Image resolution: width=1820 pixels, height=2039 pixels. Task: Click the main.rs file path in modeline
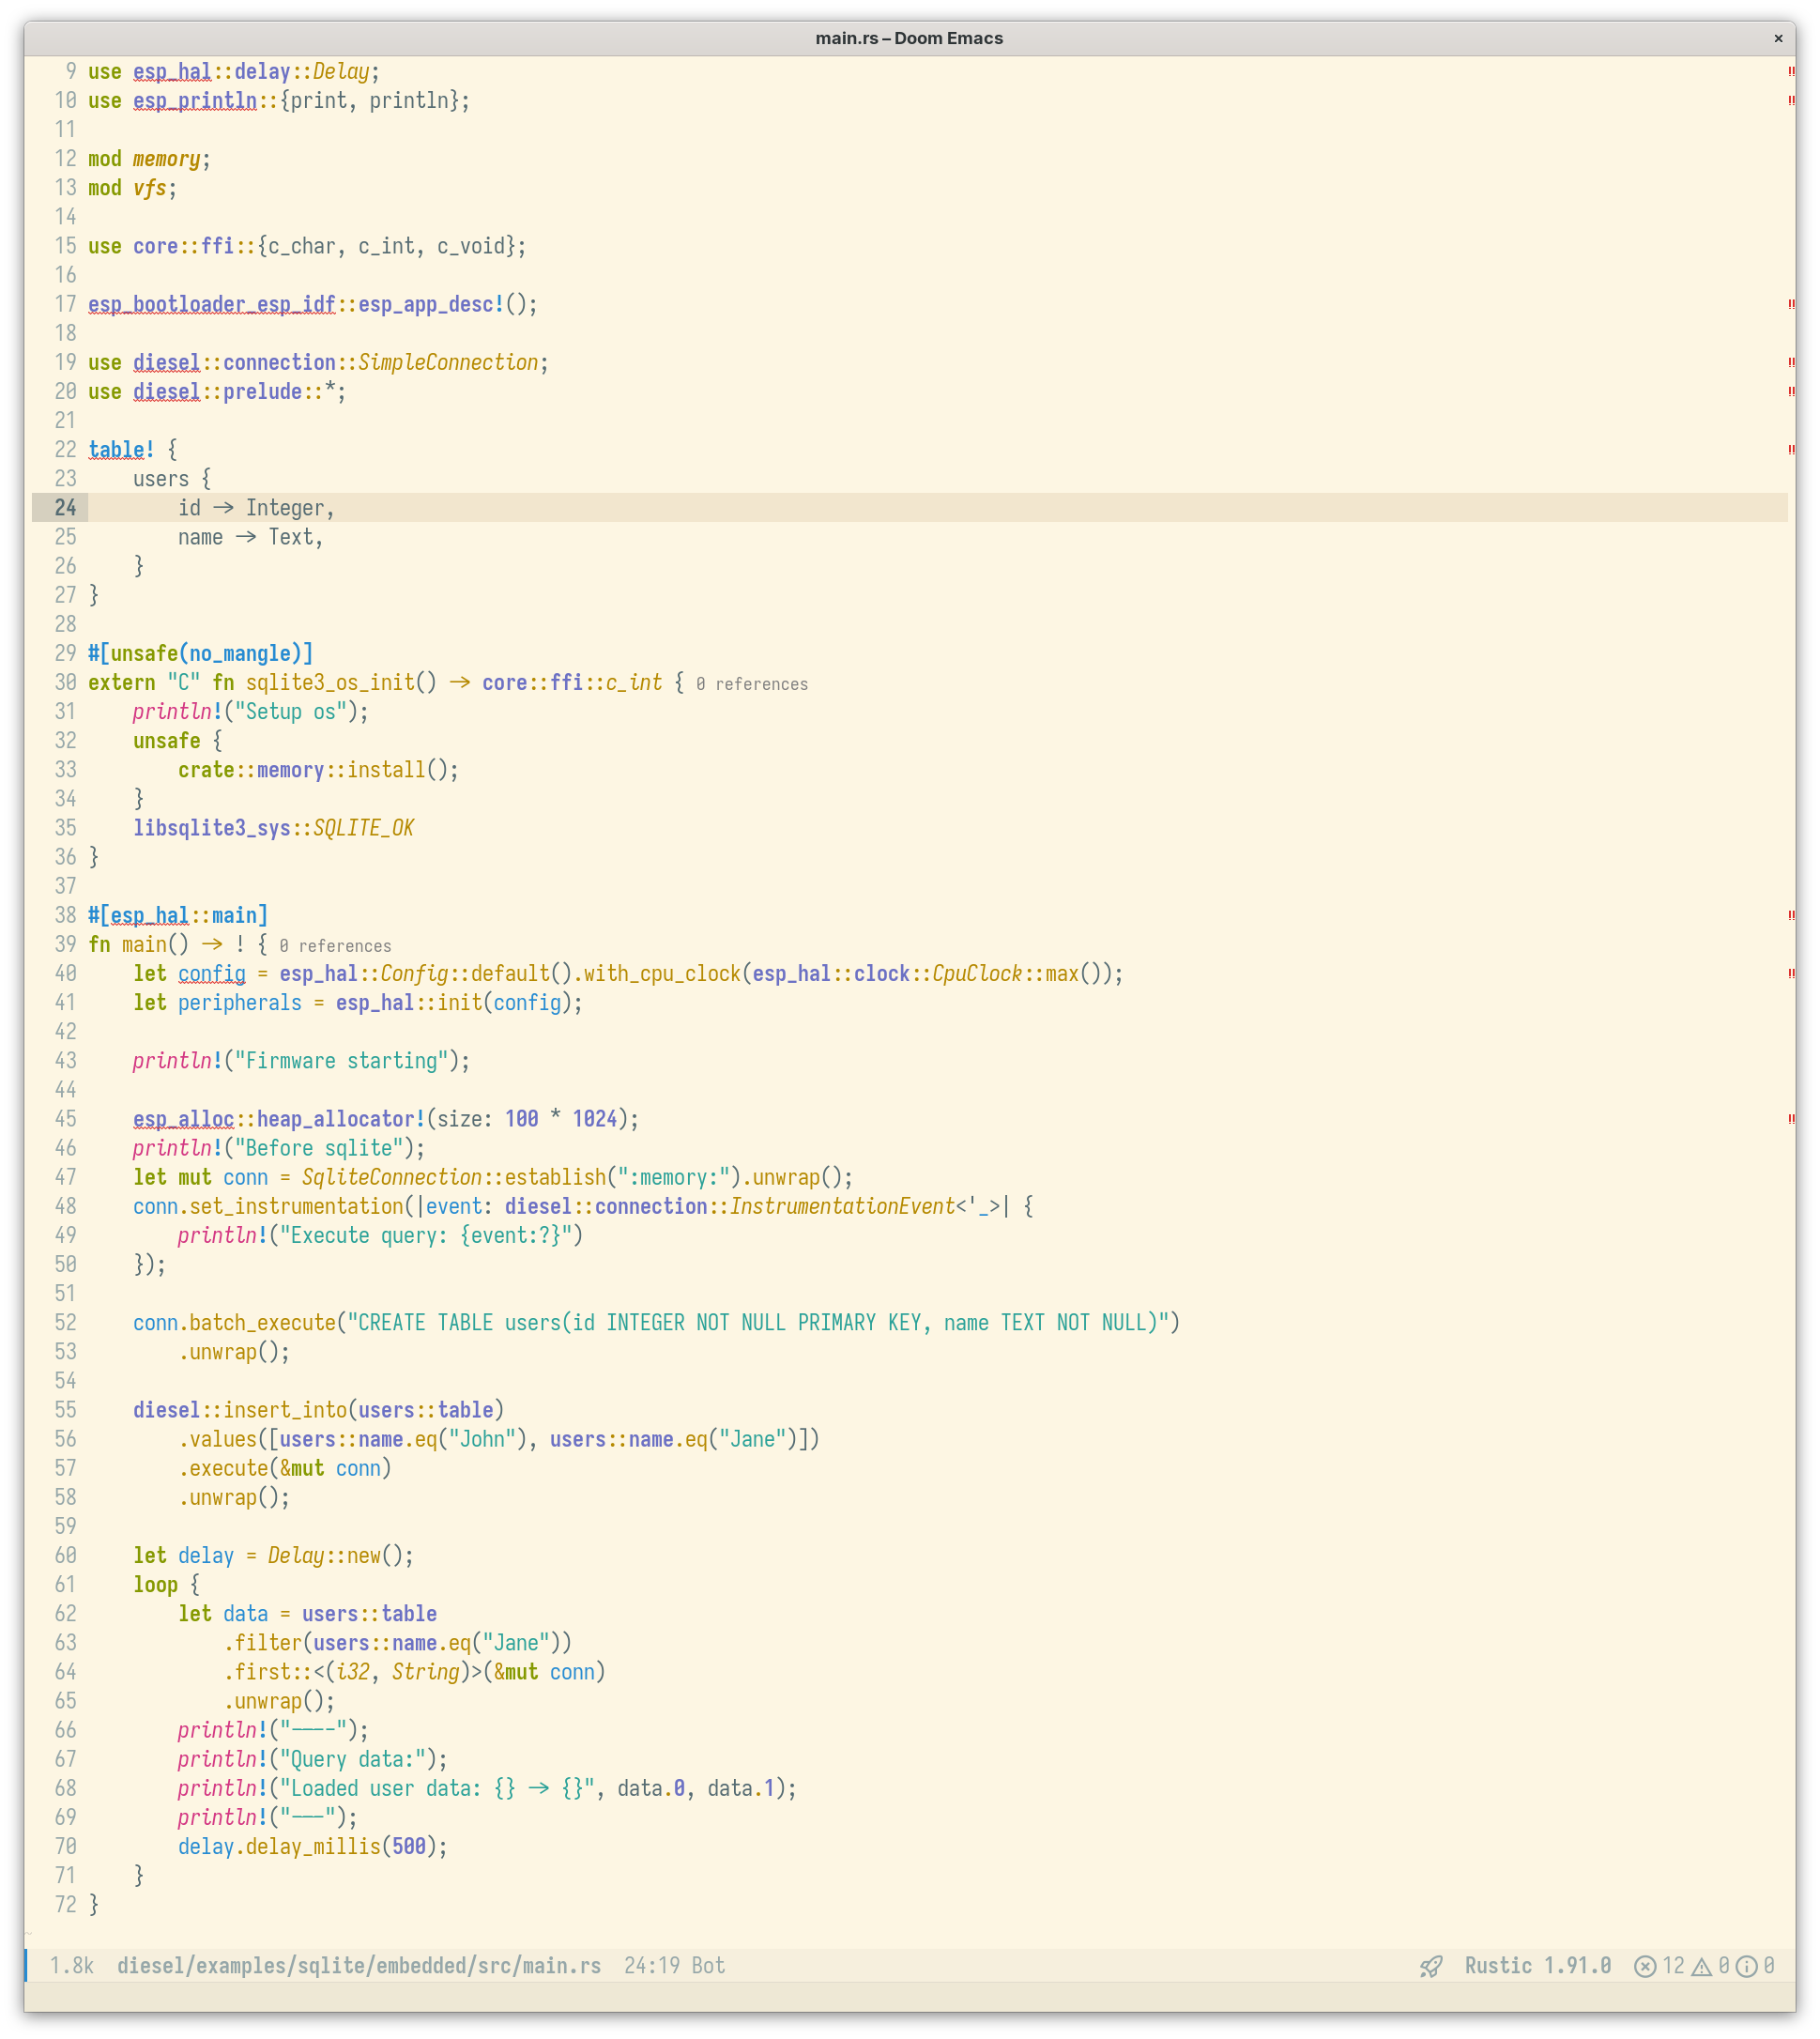(x=359, y=1966)
